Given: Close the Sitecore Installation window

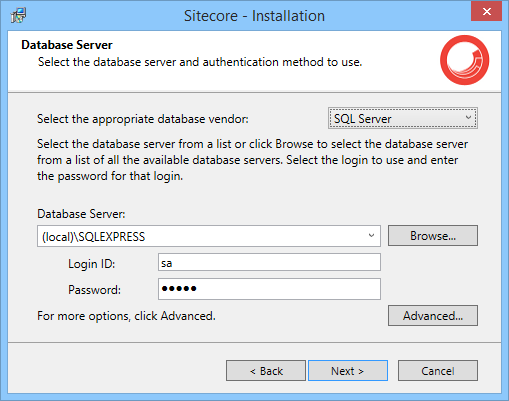Looking at the screenshot, I should 486,11.
